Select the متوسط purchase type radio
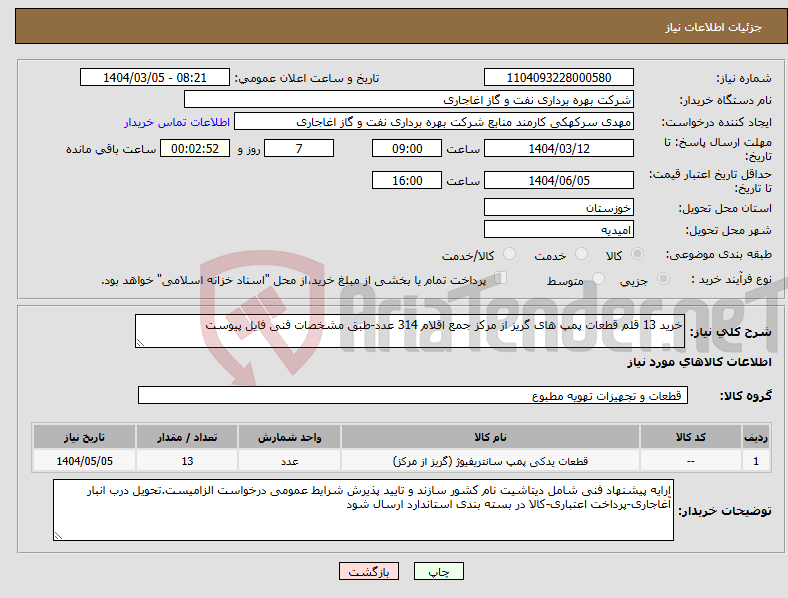The width and height of the screenshot is (788, 598). click(599, 278)
